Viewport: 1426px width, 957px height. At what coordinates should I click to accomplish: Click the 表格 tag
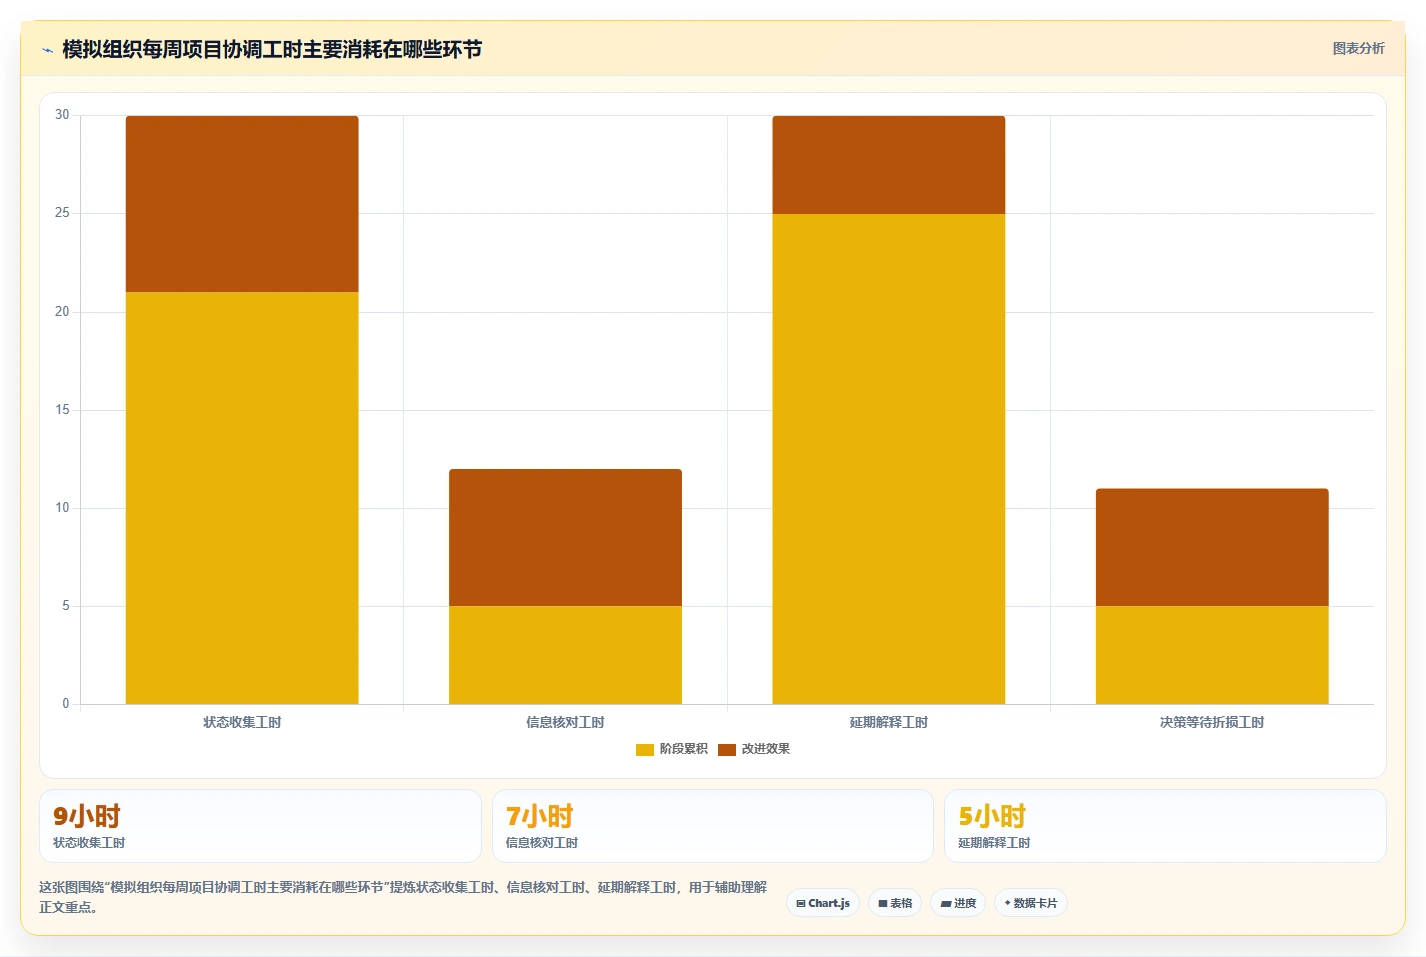(x=895, y=903)
